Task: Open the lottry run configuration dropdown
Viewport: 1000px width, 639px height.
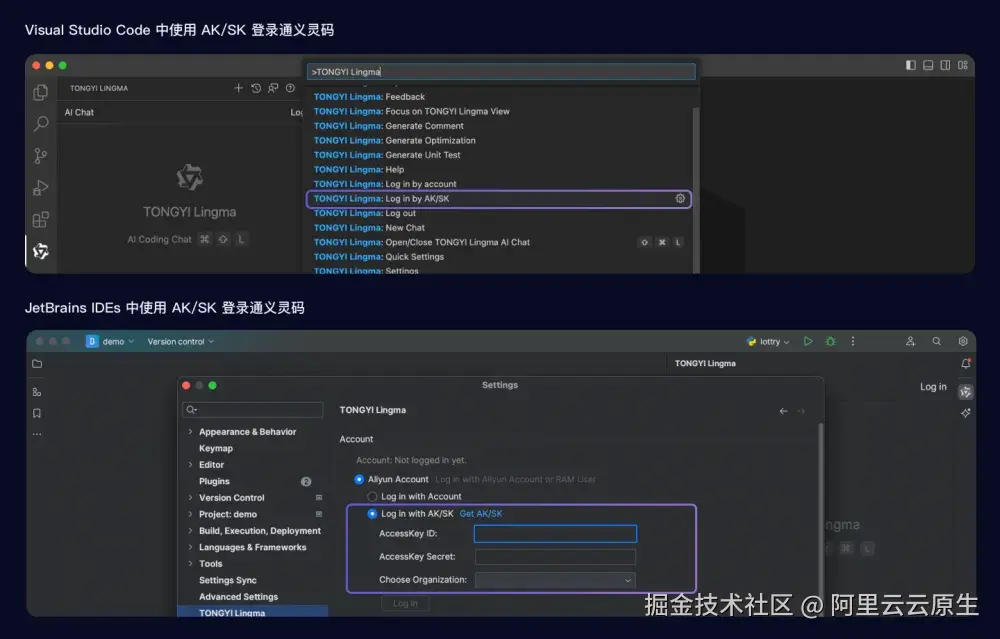Action: (768, 341)
